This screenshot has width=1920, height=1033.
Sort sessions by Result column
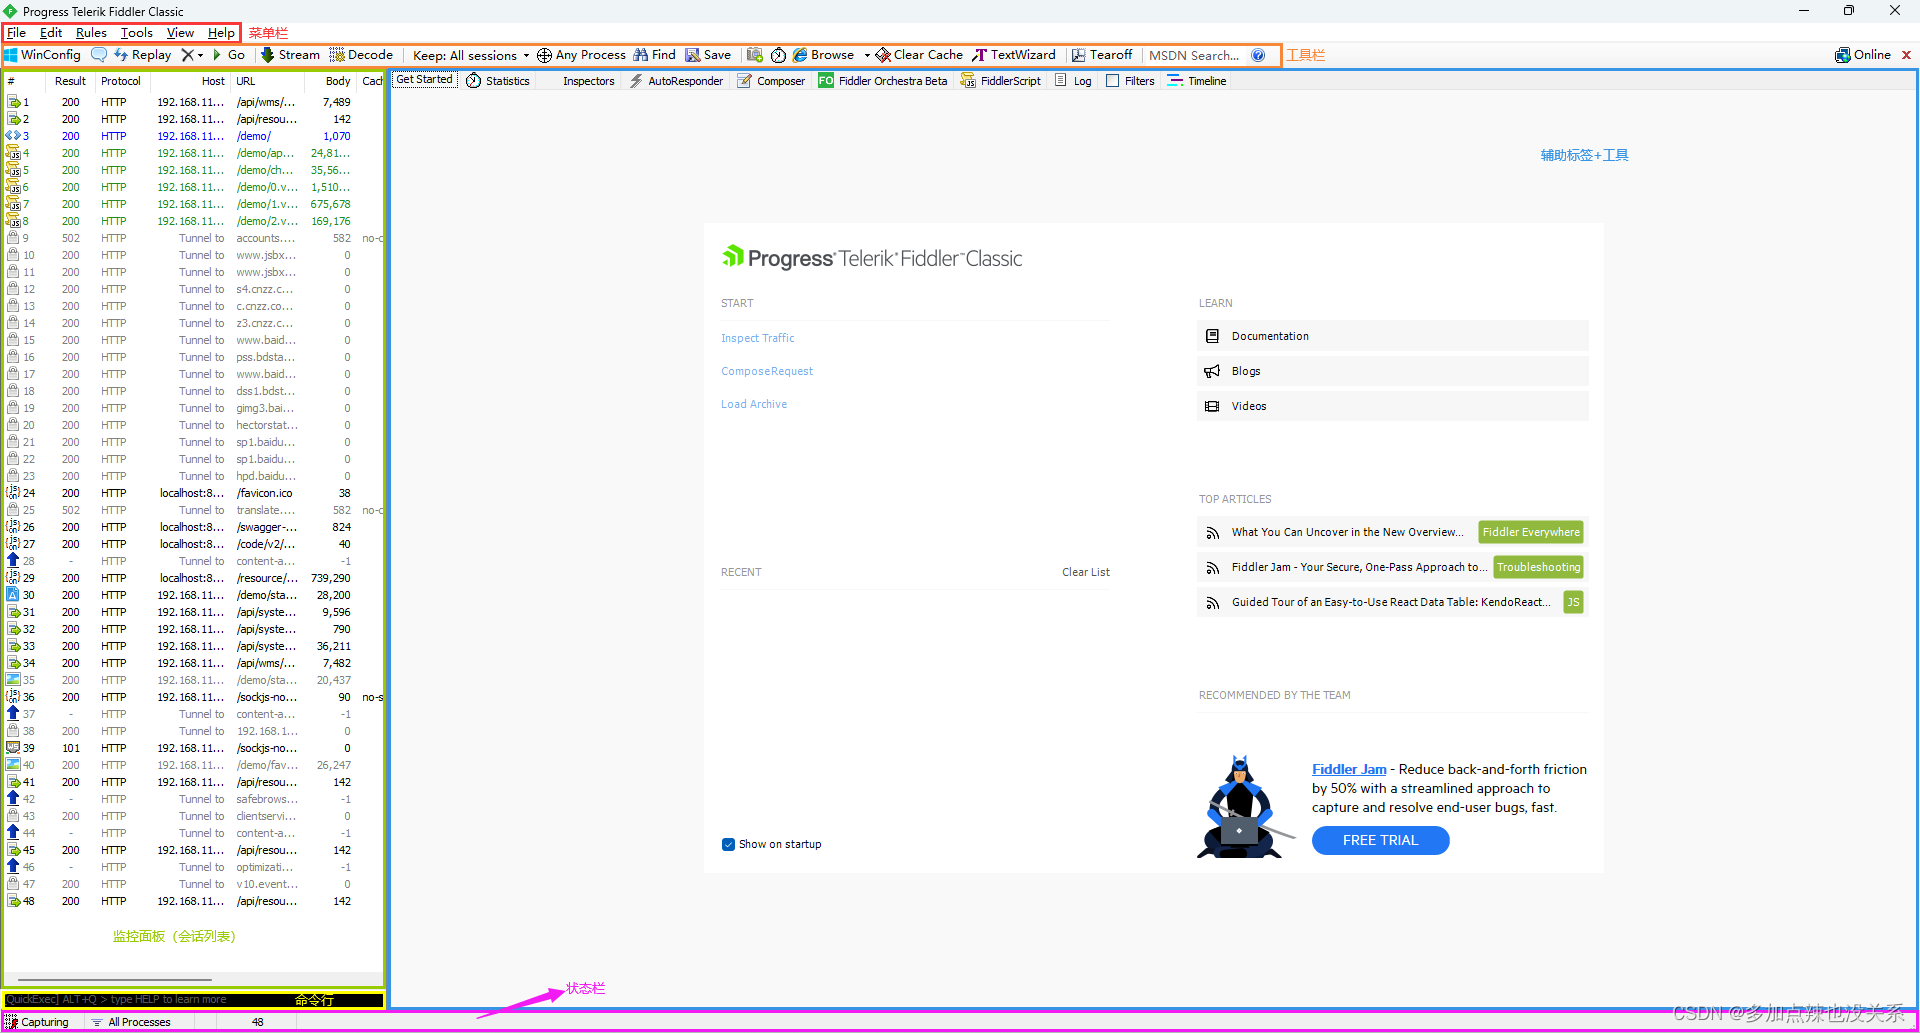point(70,81)
